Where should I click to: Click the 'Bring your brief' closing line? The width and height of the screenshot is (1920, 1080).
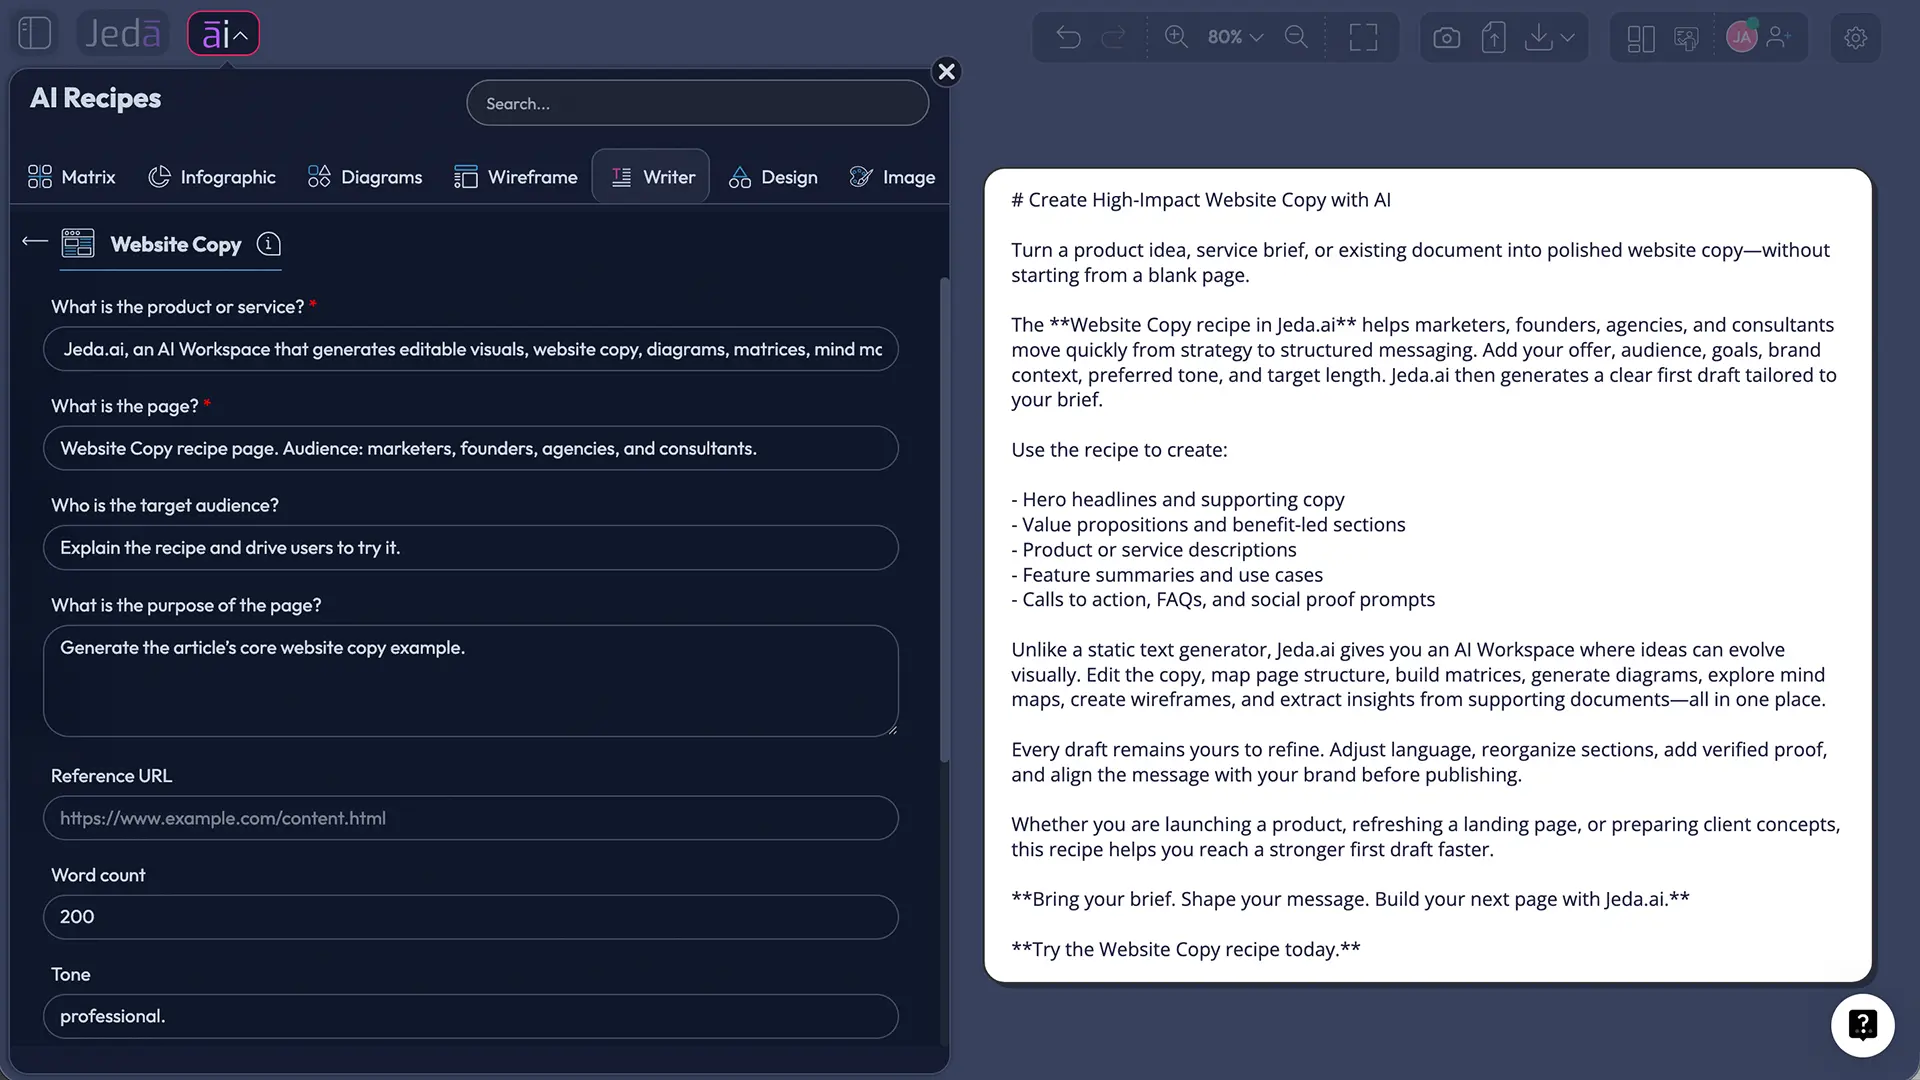1350,899
